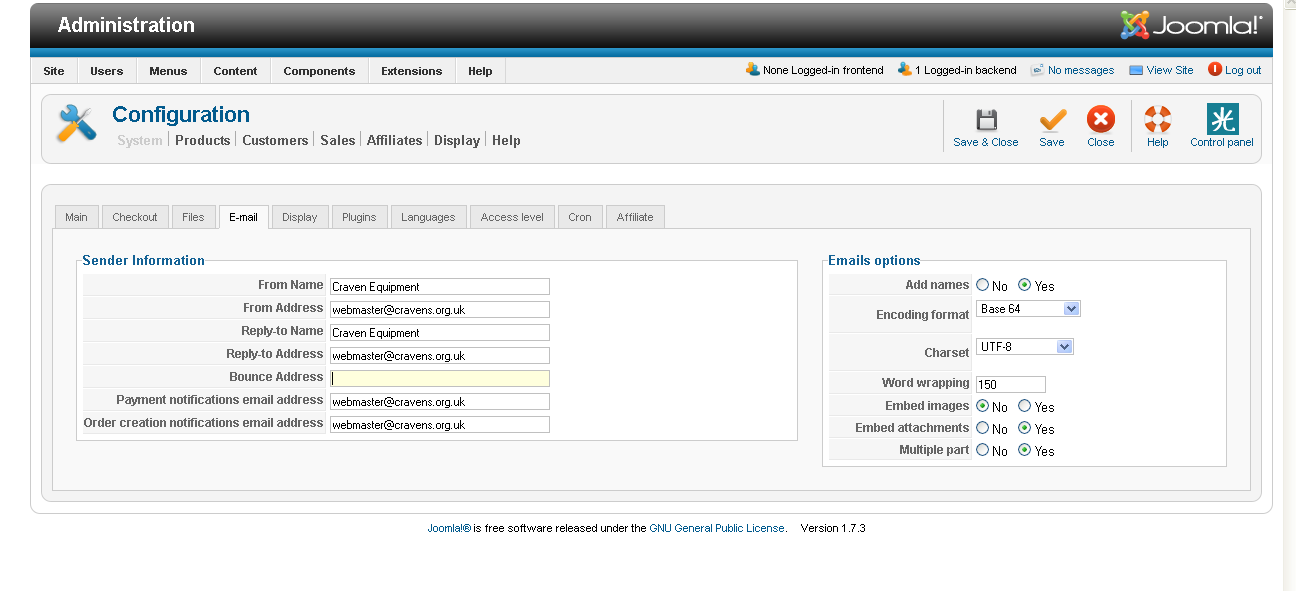Set Embed attachments to Yes

coord(1024,428)
